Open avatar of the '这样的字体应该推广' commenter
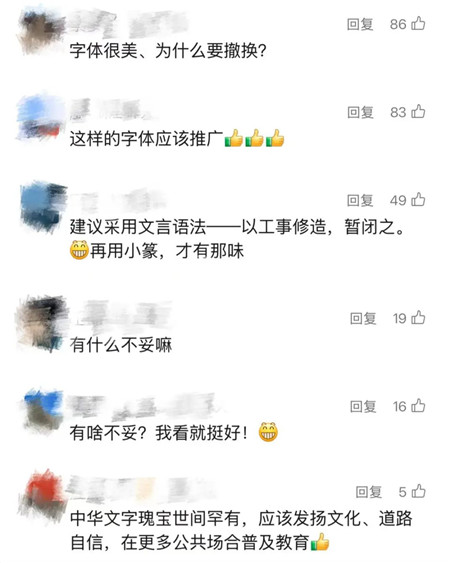The width and height of the screenshot is (450, 563). point(40,117)
